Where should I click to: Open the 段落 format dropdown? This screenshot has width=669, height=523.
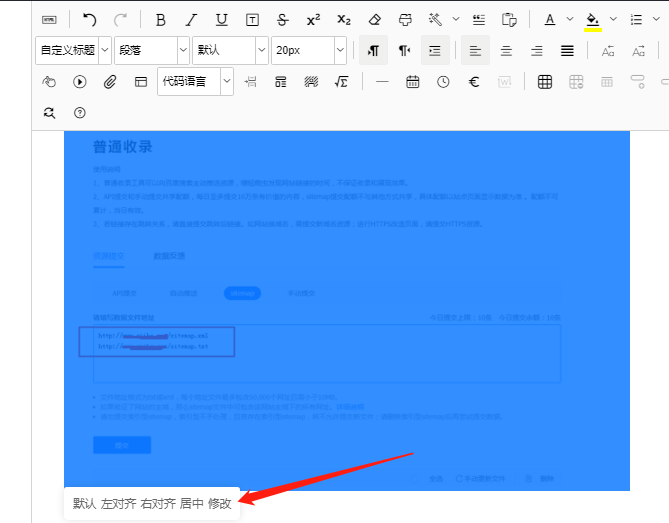pos(152,50)
